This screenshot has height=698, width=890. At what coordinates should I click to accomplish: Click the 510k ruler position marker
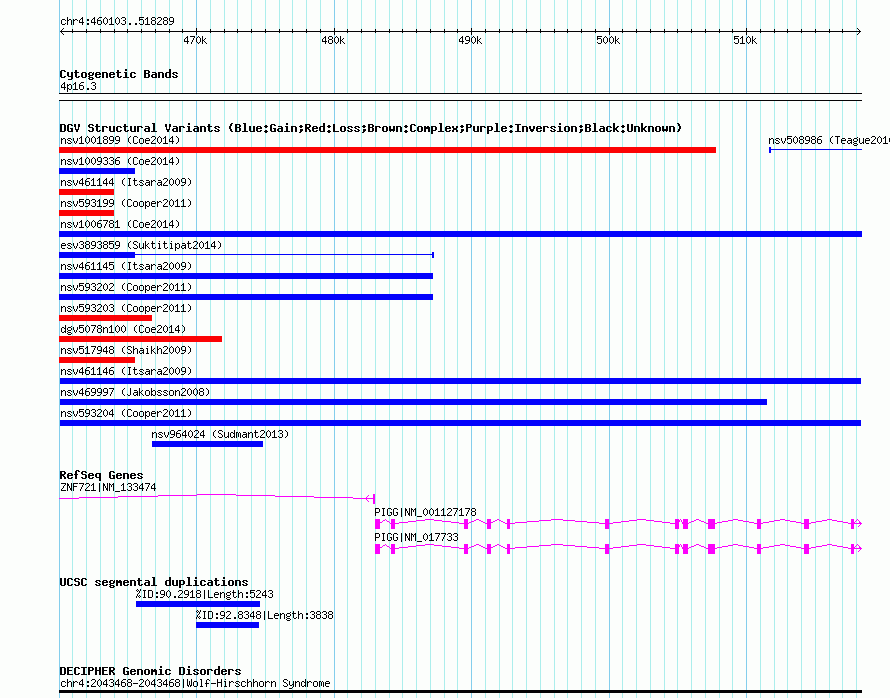pos(745,41)
